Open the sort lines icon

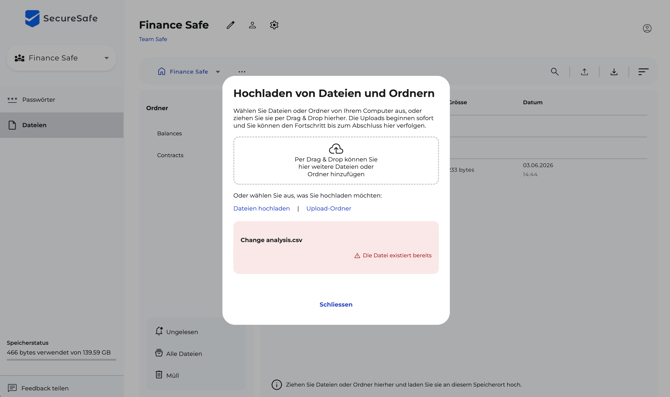tap(643, 72)
